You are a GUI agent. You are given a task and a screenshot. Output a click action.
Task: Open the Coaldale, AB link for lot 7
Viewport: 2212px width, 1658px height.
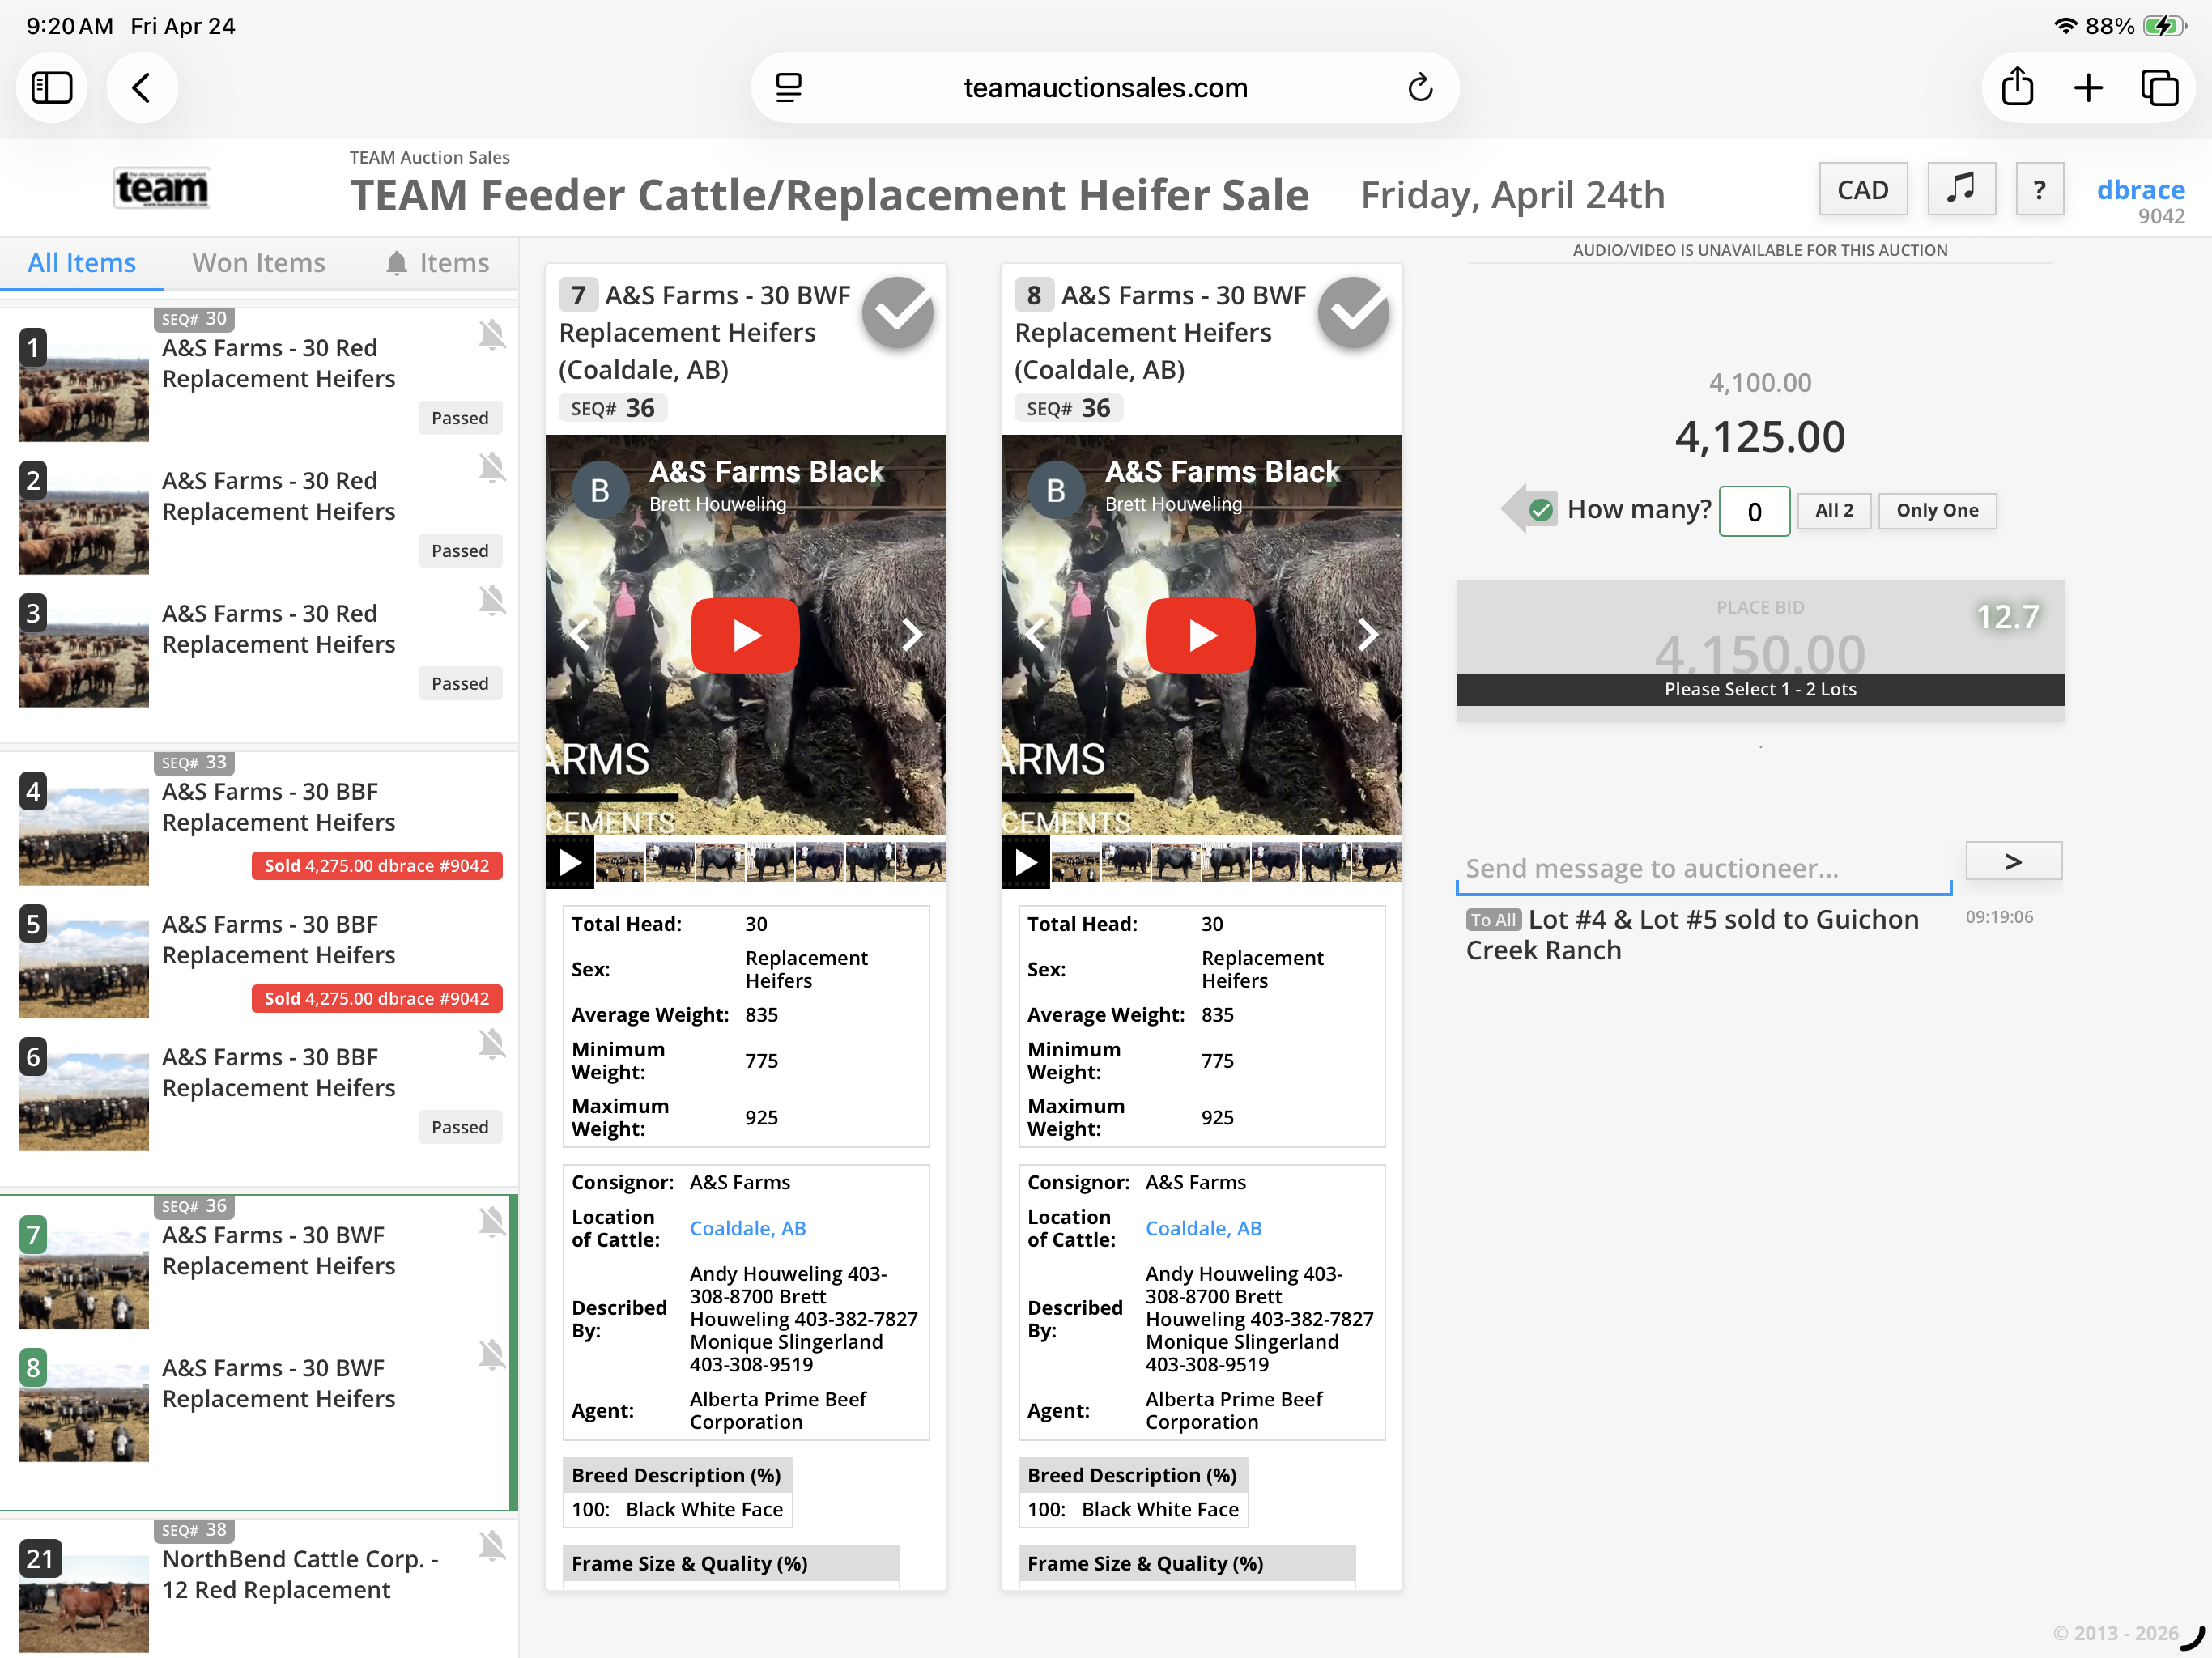[x=748, y=1228]
